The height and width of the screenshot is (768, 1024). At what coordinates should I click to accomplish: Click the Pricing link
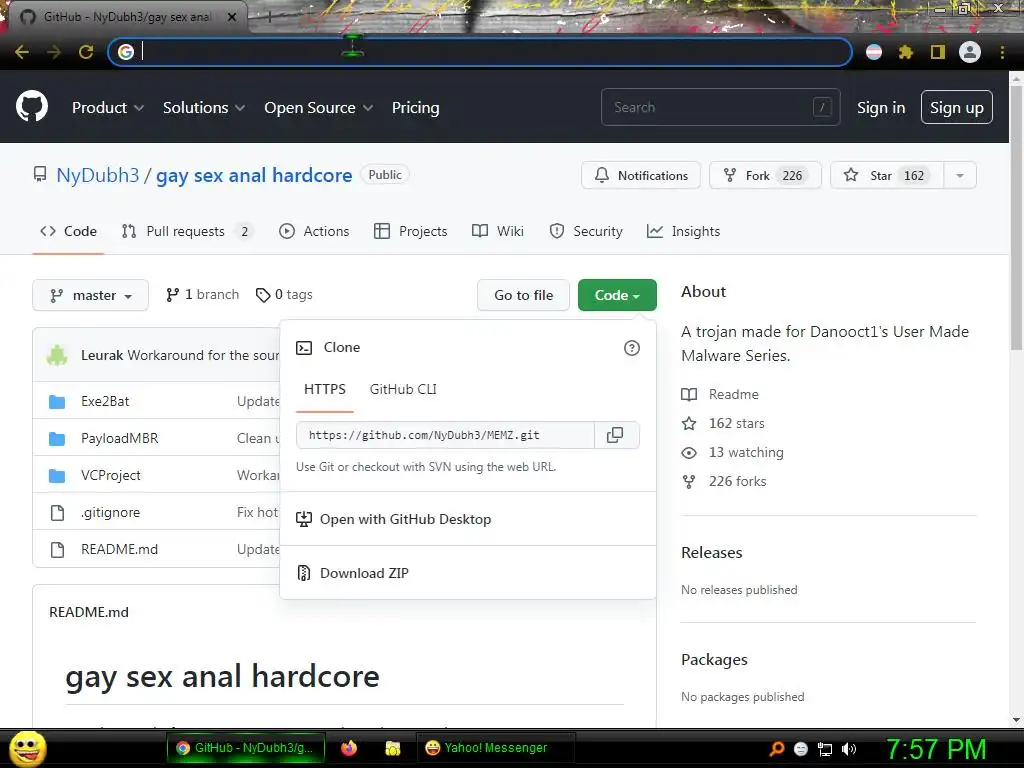415,108
